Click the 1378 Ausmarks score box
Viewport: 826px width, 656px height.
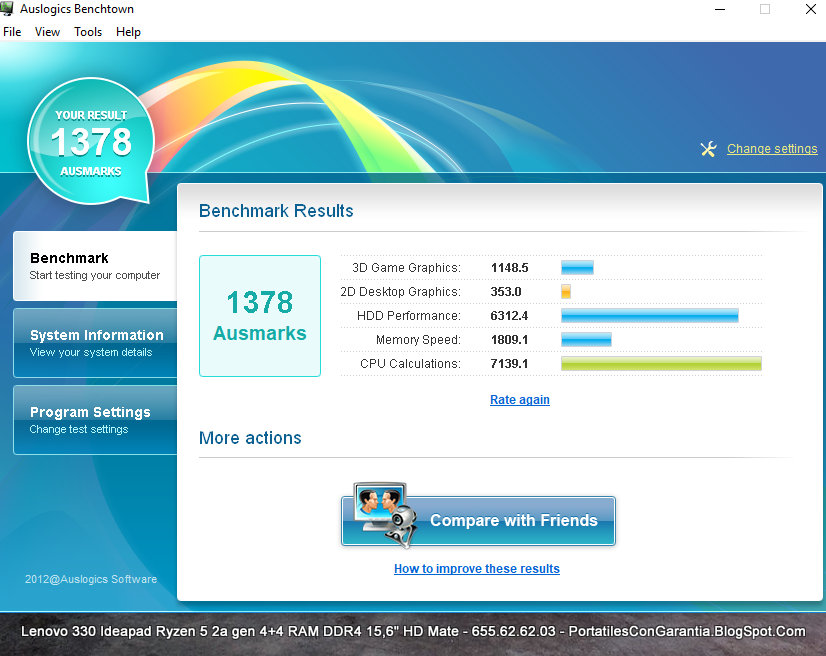coord(260,316)
